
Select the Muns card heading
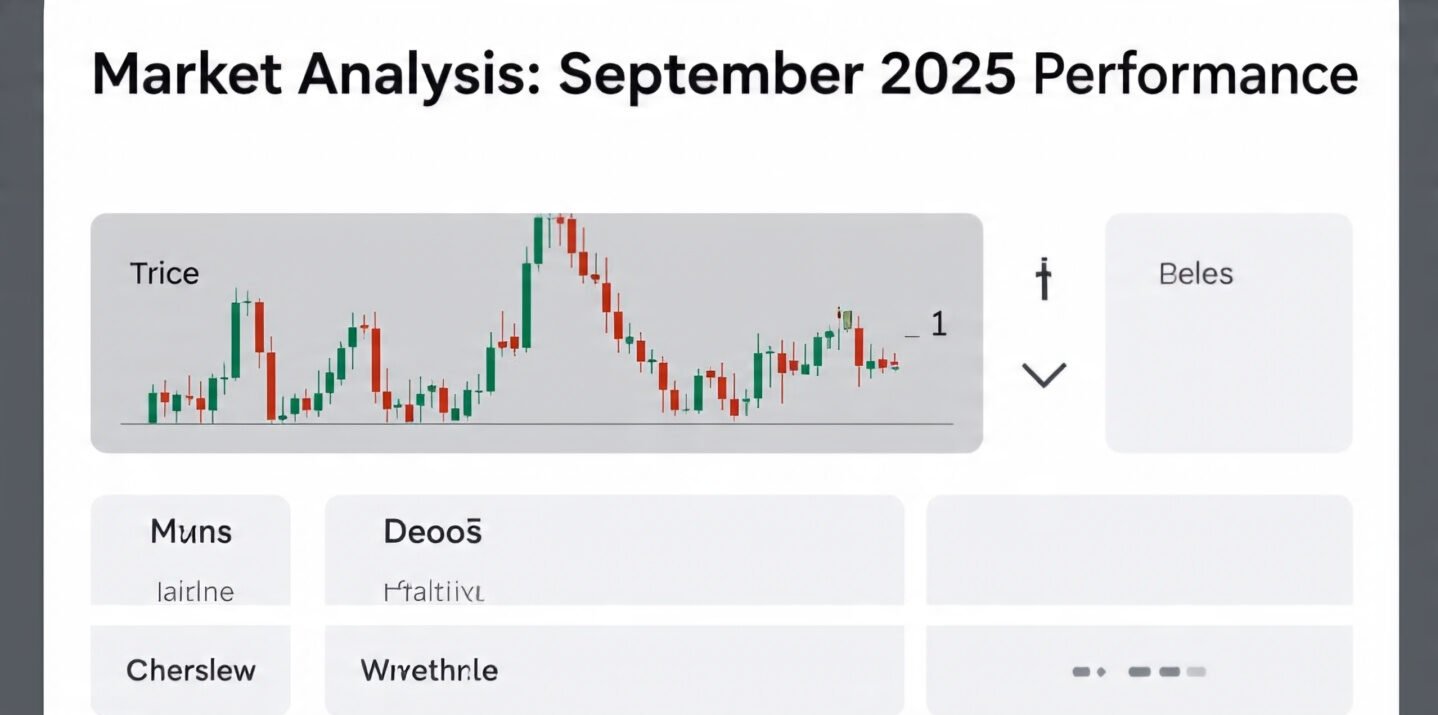[191, 531]
